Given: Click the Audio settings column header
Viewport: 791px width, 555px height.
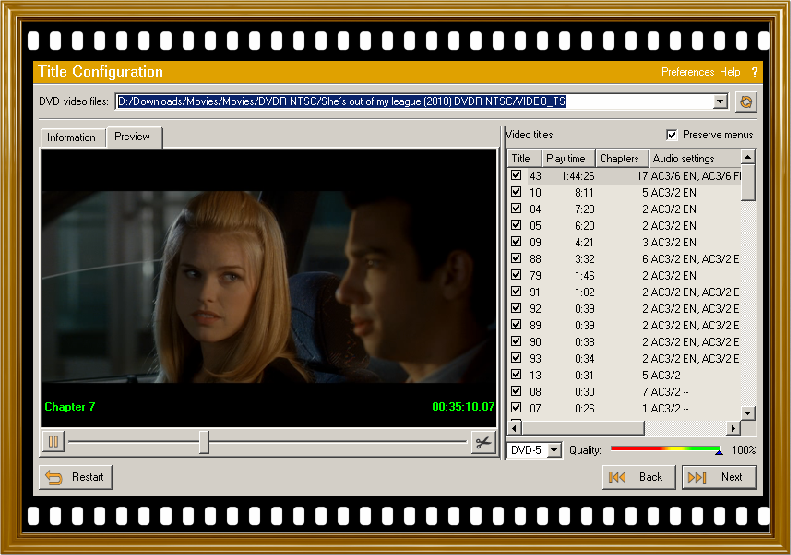Looking at the screenshot, I should click(x=695, y=158).
